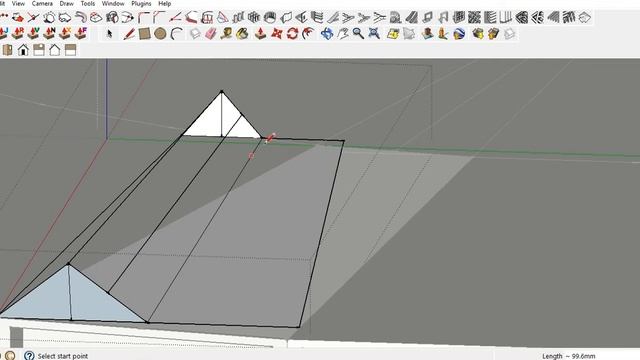Click the 'Length ~ 99.6mm' measurement readout
This screenshot has height=360, width=640.
pos(569,356)
